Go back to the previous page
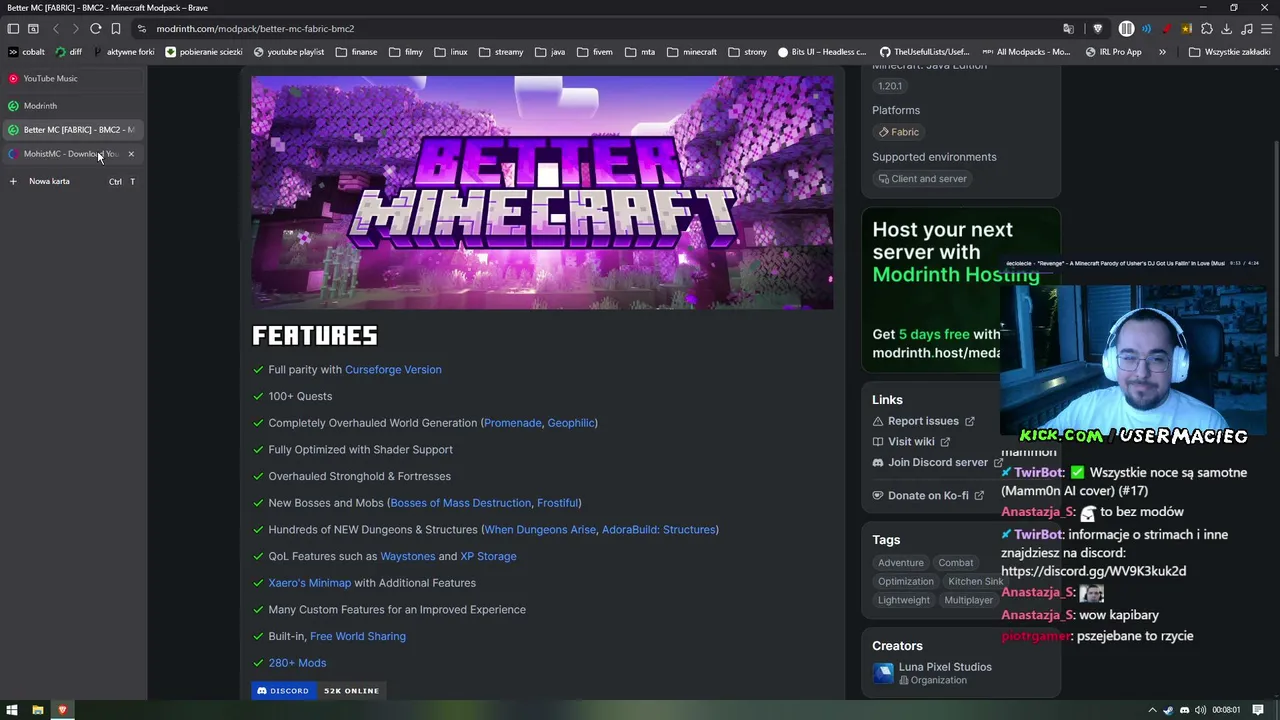This screenshot has width=1280, height=720. 56,29
